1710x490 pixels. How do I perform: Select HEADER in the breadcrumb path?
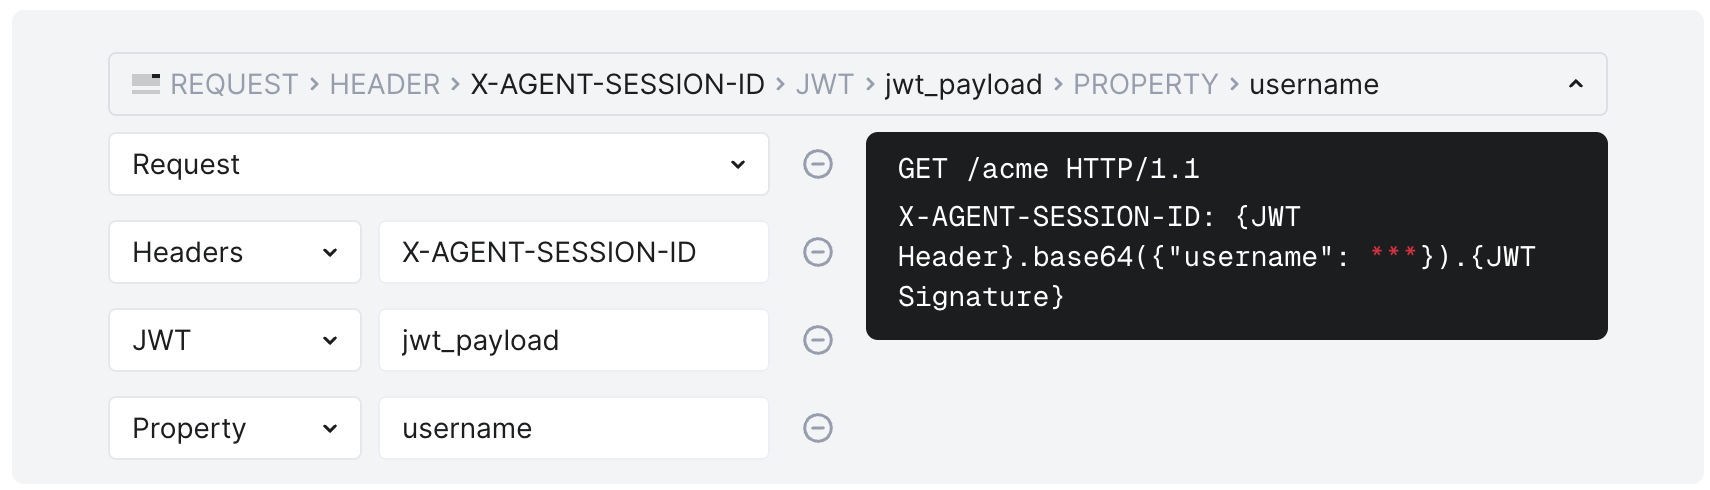click(x=385, y=84)
